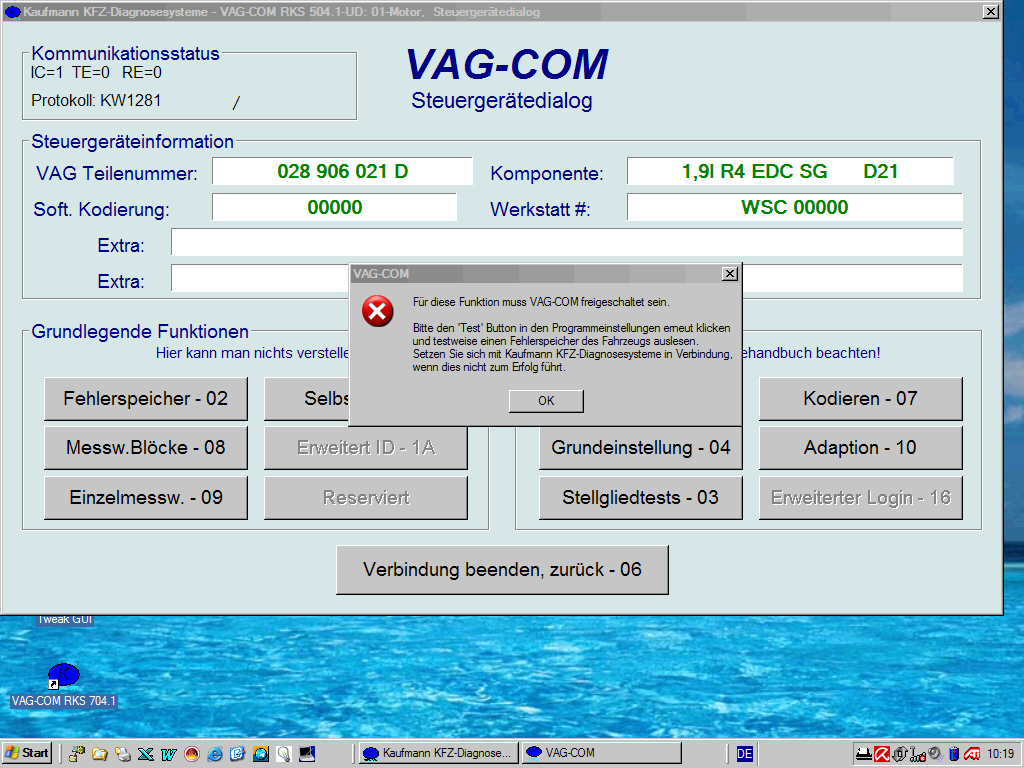Switch to Kaufmann KFZ-Diagnose taskbar button
This screenshot has width=1024, height=768.
(438, 753)
